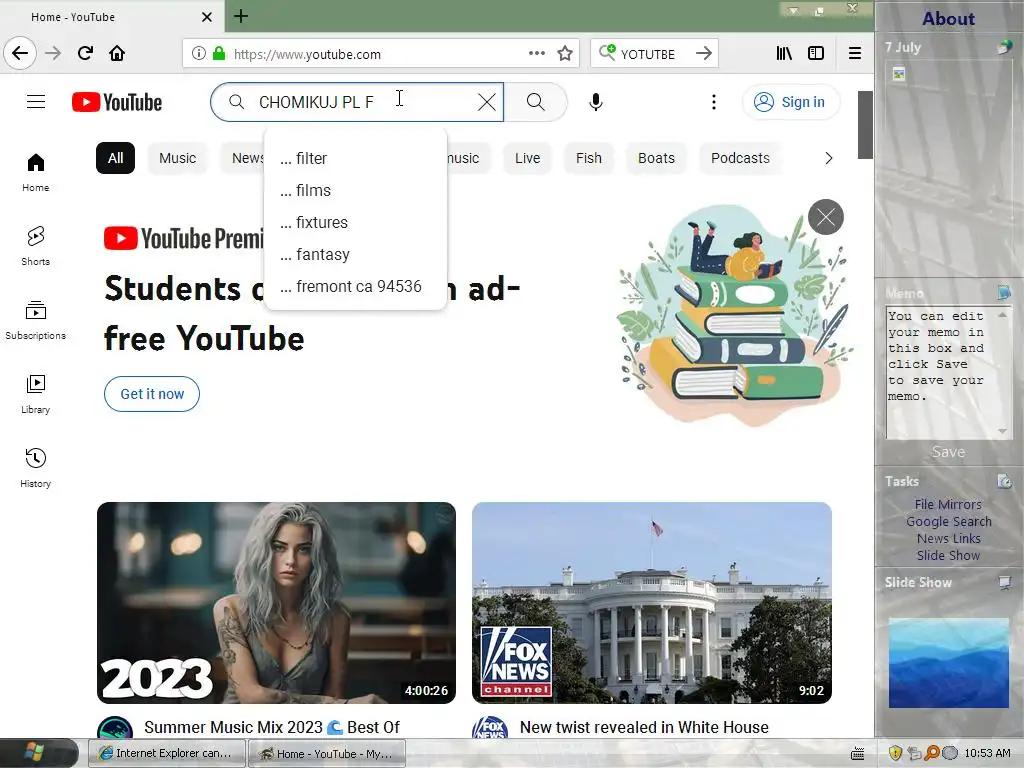Click the Sign in button
This screenshot has height=768, width=1024.
(x=791, y=102)
